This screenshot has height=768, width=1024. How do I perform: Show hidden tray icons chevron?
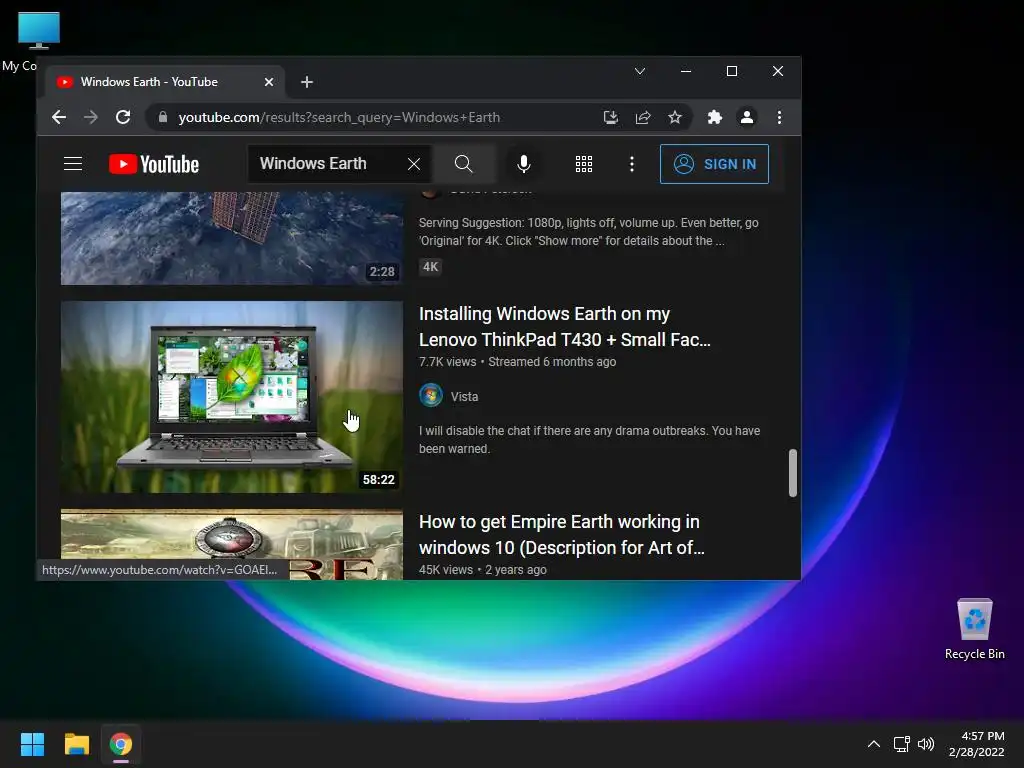coord(873,744)
